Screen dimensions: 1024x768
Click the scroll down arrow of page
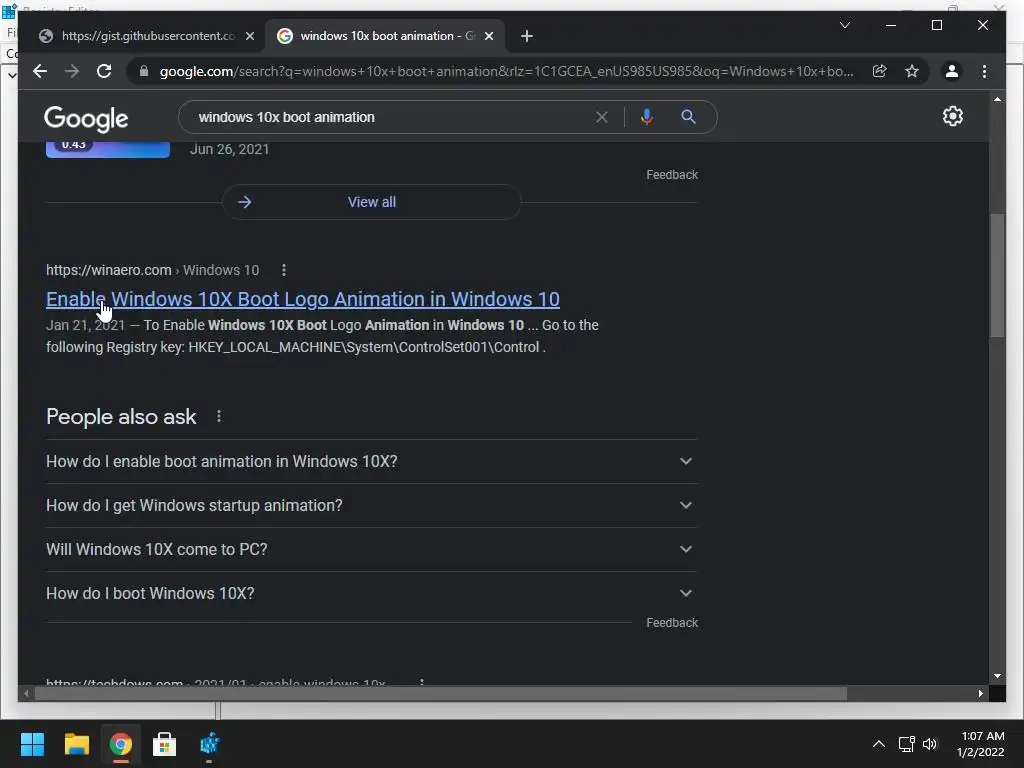point(997,676)
